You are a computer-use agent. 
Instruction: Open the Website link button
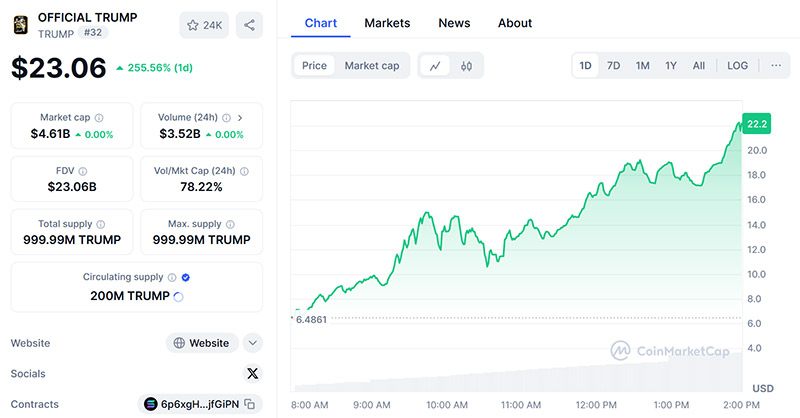[x=202, y=343]
